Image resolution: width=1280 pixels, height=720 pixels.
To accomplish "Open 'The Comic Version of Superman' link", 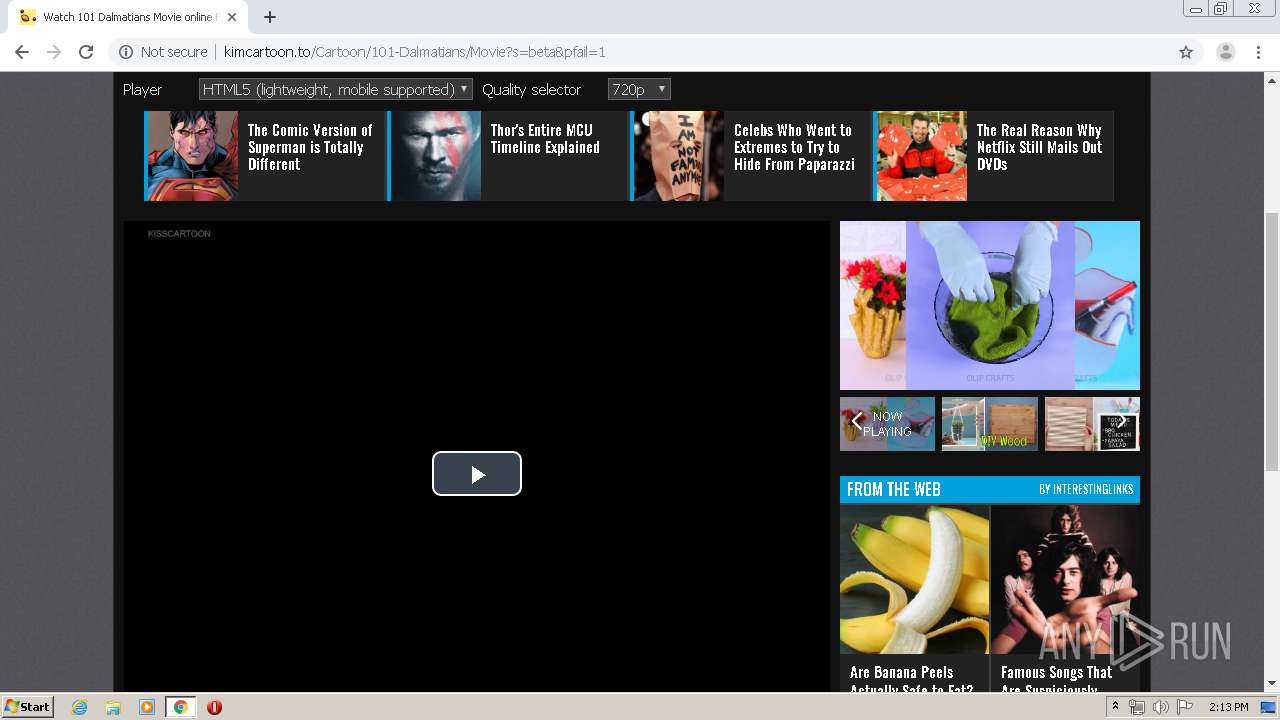I will coord(310,147).
